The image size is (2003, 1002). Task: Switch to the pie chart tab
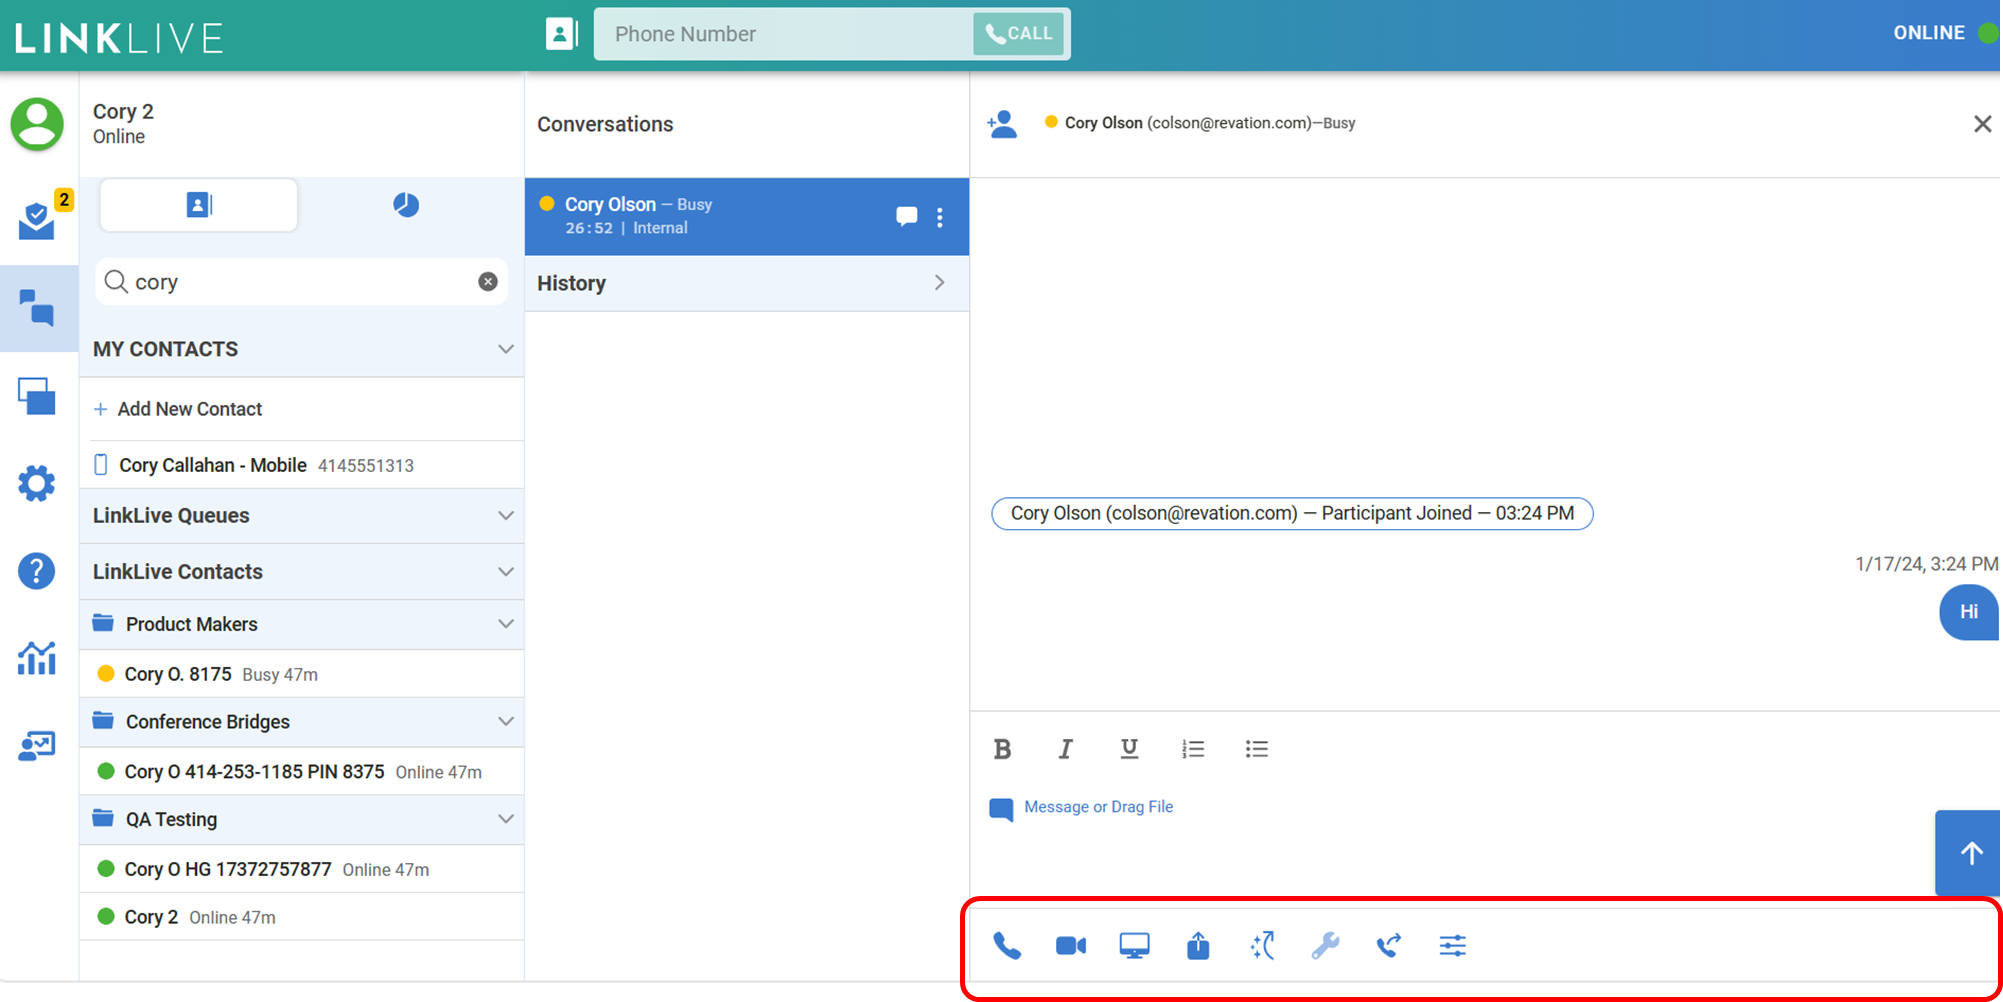(406, 205)
